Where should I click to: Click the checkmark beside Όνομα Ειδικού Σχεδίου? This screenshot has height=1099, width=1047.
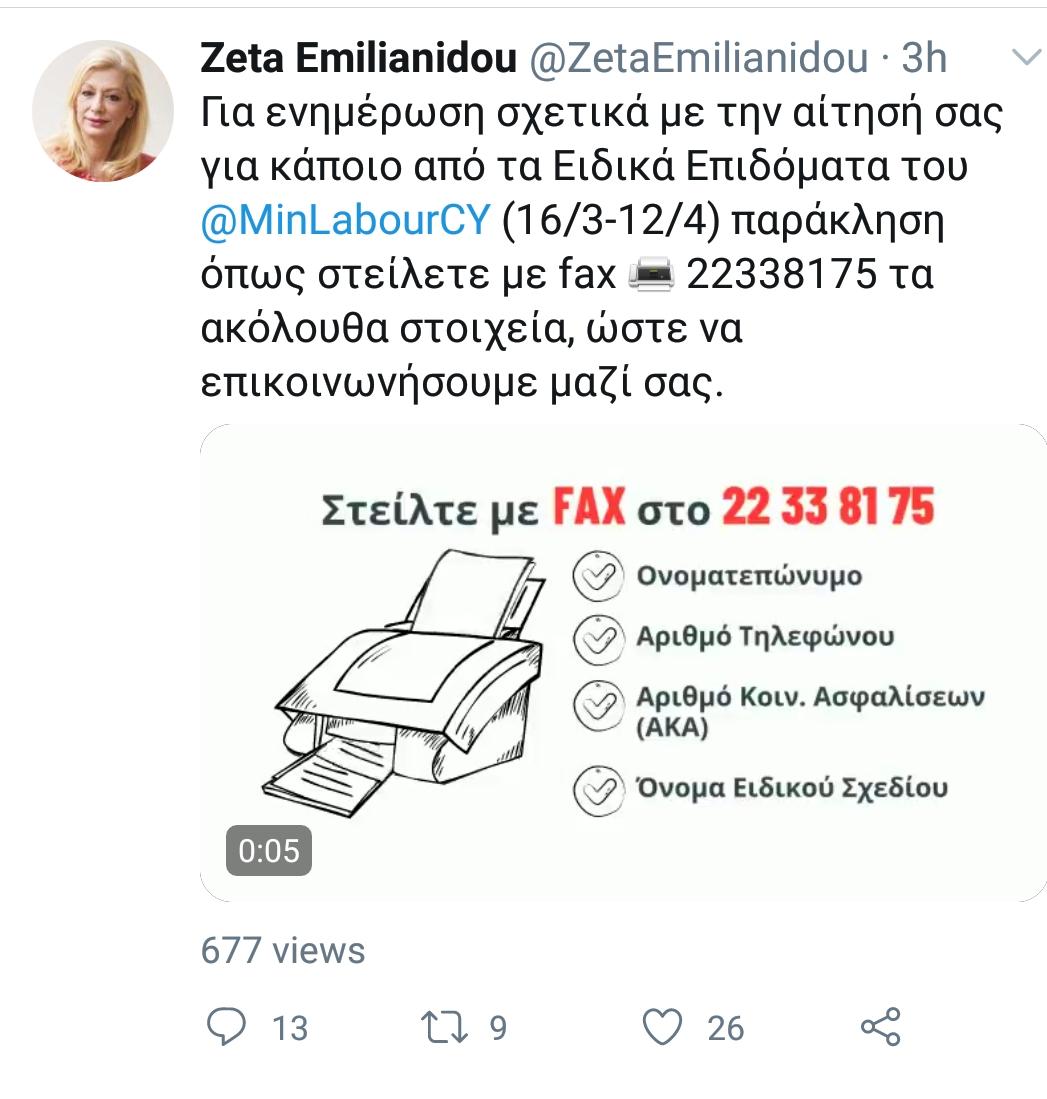[598, 791]
